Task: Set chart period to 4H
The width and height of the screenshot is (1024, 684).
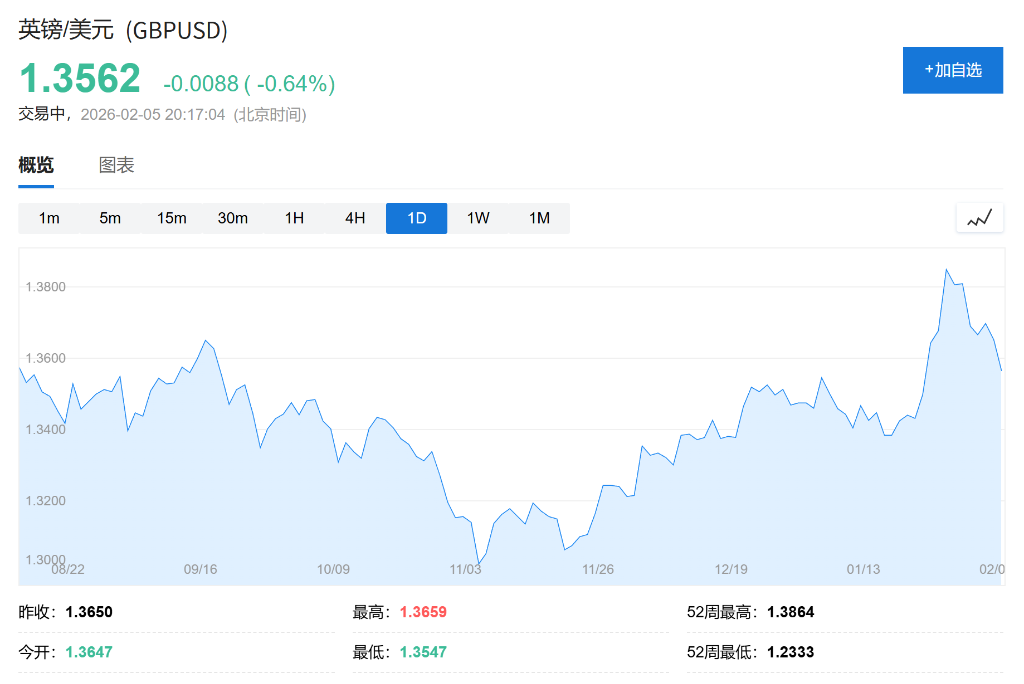Action: 355,218
